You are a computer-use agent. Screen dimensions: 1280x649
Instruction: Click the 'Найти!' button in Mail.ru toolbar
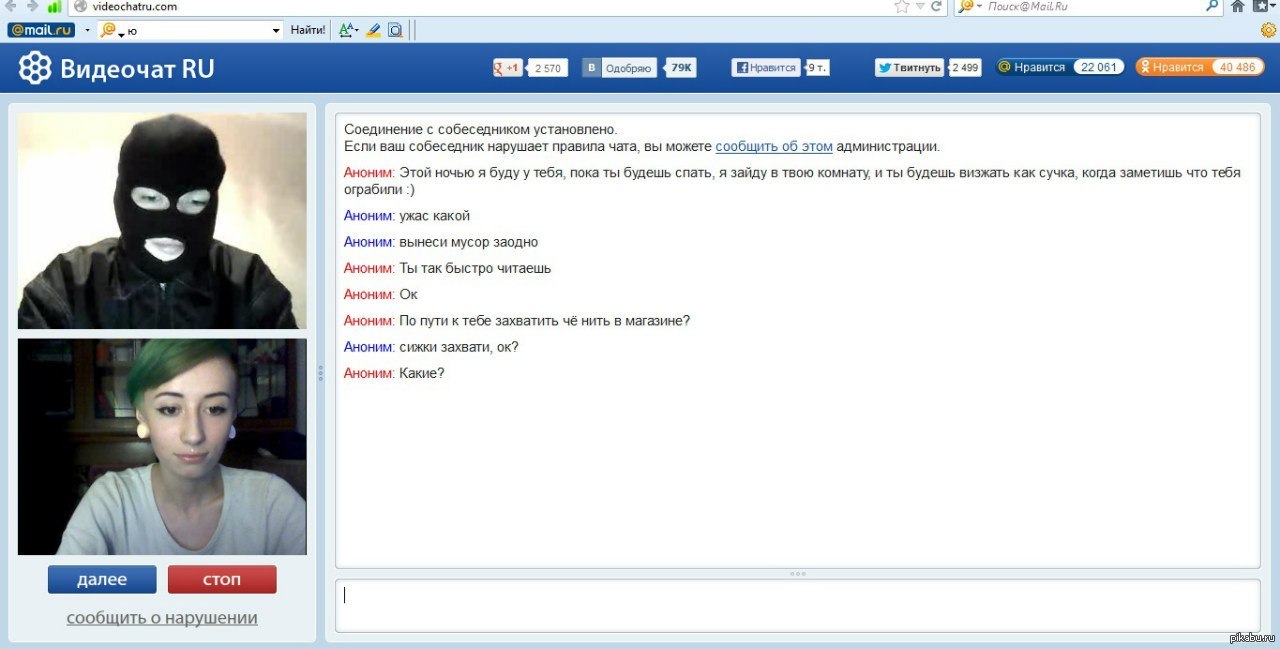coord(308,30)
